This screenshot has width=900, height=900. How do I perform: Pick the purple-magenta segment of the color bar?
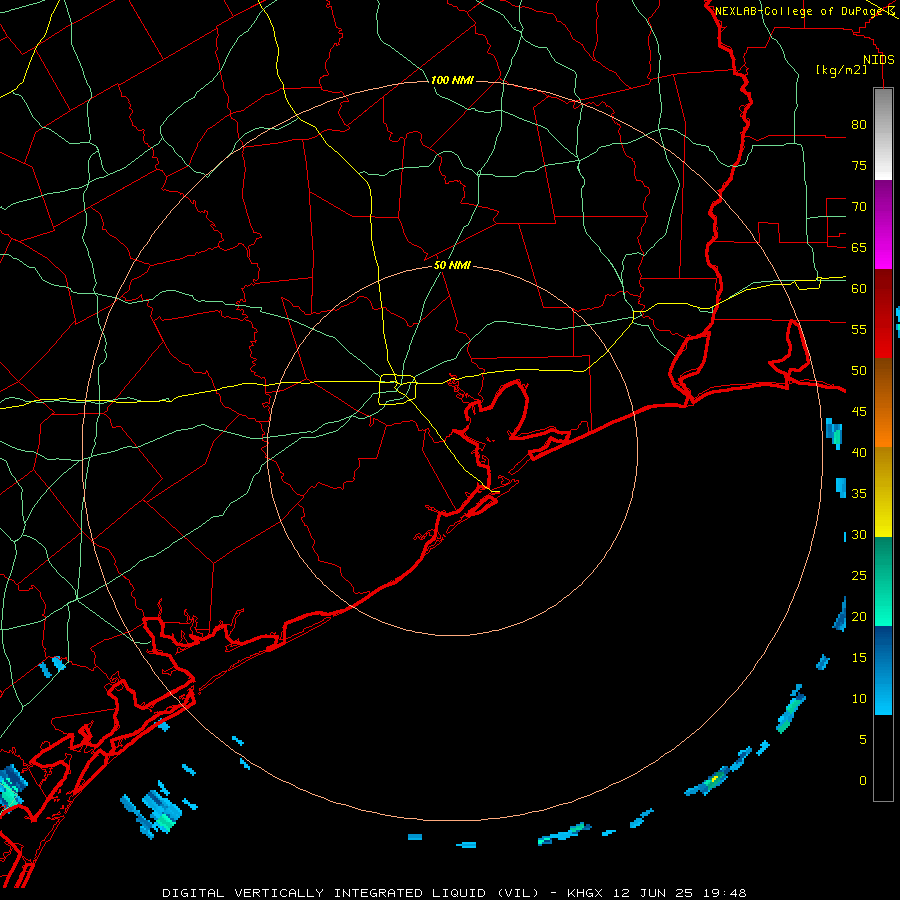(883, 224)
